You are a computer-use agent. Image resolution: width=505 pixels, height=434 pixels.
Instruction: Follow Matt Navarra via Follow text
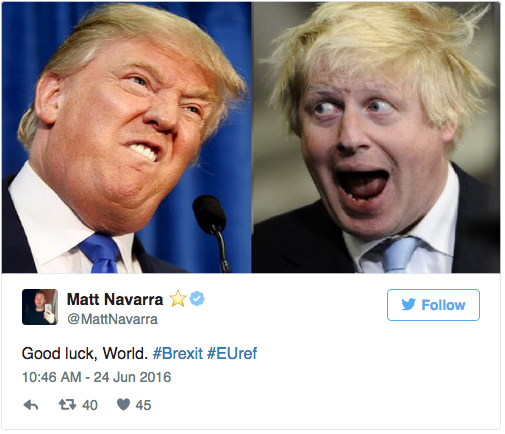click(x=443, y=305)
